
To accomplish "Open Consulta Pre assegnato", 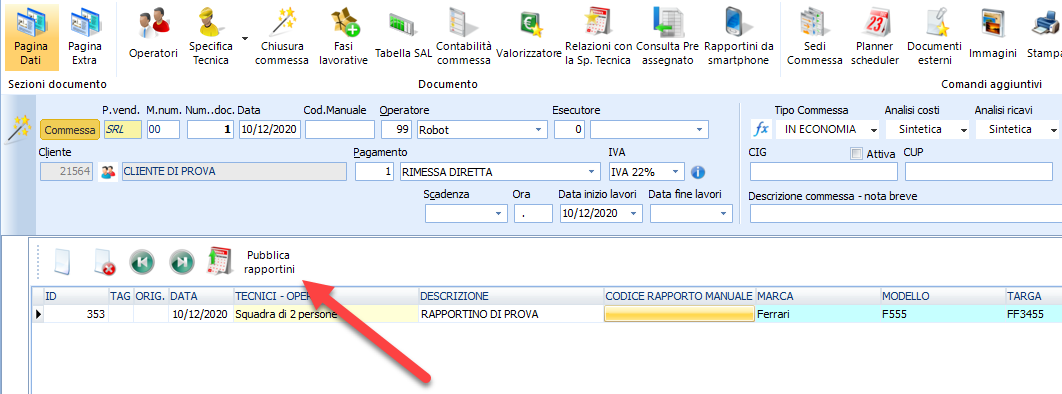I will [668, 37].
